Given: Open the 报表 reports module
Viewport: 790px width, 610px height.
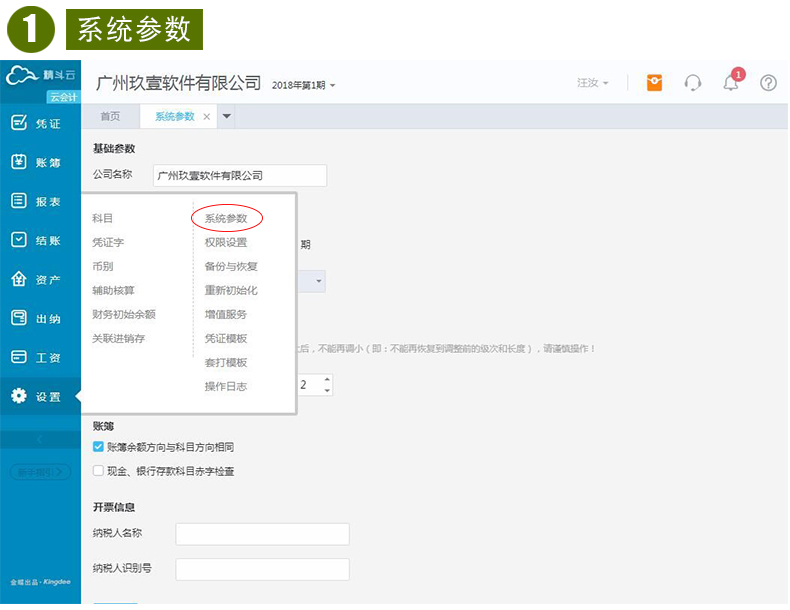Looking at the screenshot, I should point(36,201).
